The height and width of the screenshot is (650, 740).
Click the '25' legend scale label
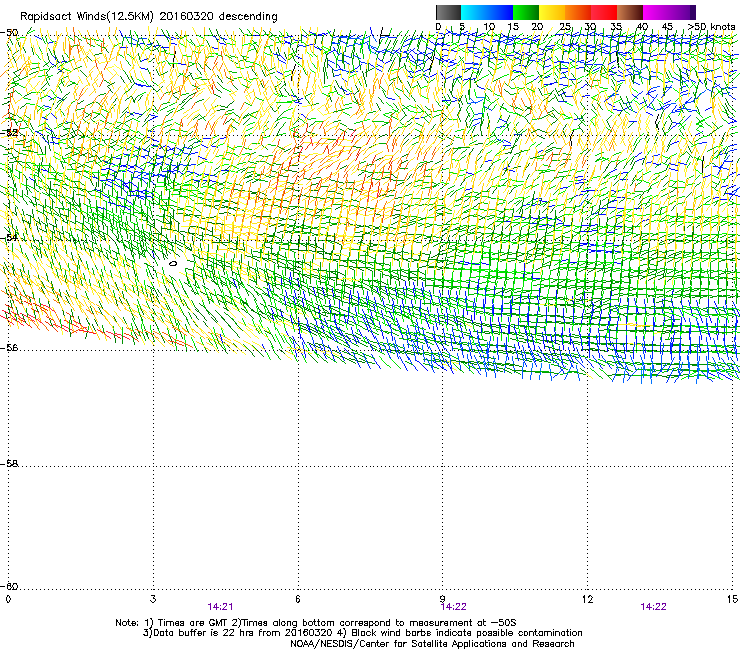pos(565,27)
